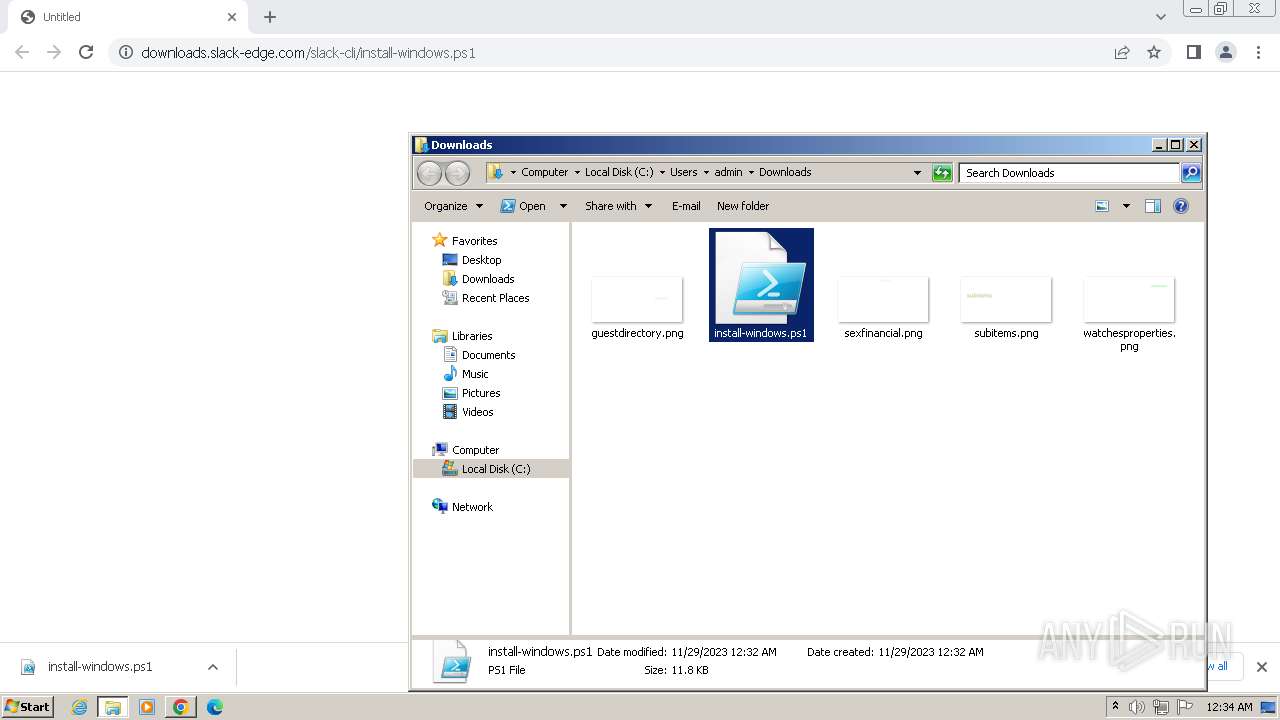Click the address bar URL
The height and width of the screenshot is (720, 1280).
[308, 53]
